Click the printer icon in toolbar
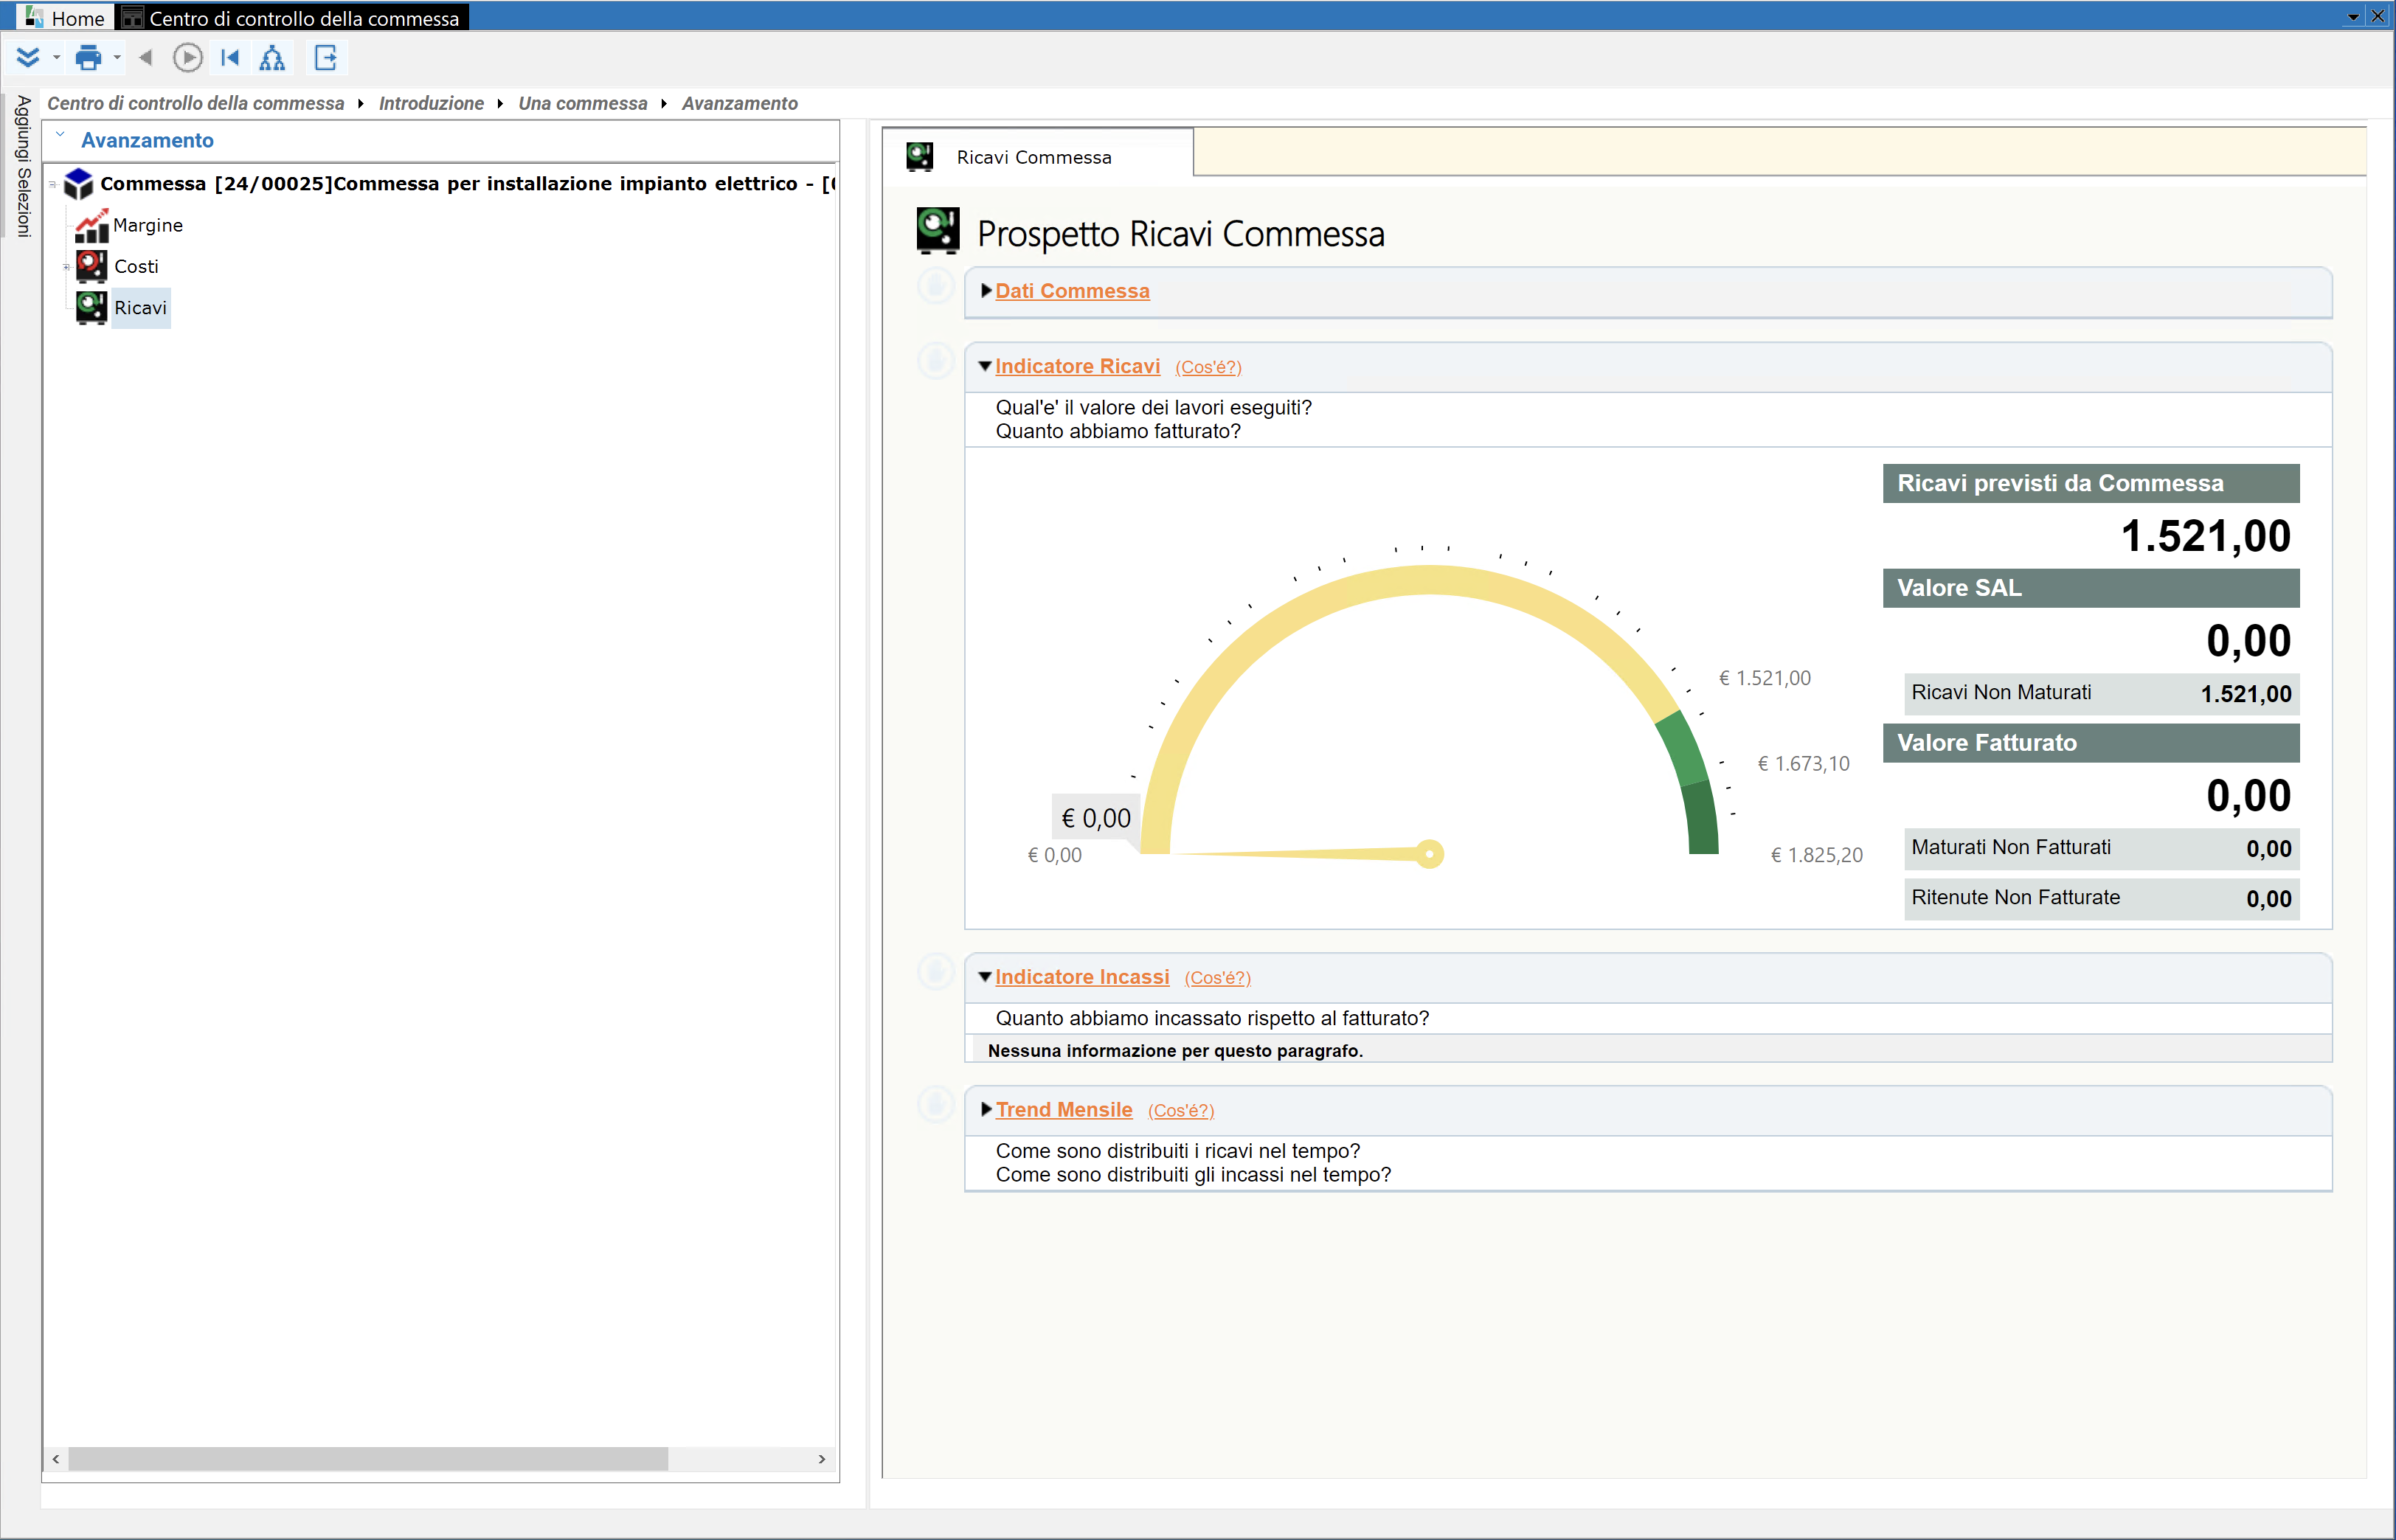Viewport: 2396px width, 1540px height. click(x=89, y=58)
